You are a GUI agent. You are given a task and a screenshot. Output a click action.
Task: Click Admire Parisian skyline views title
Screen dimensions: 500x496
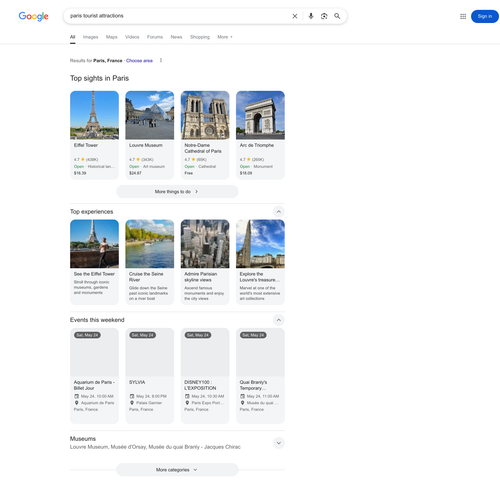(x=201, y=277)
